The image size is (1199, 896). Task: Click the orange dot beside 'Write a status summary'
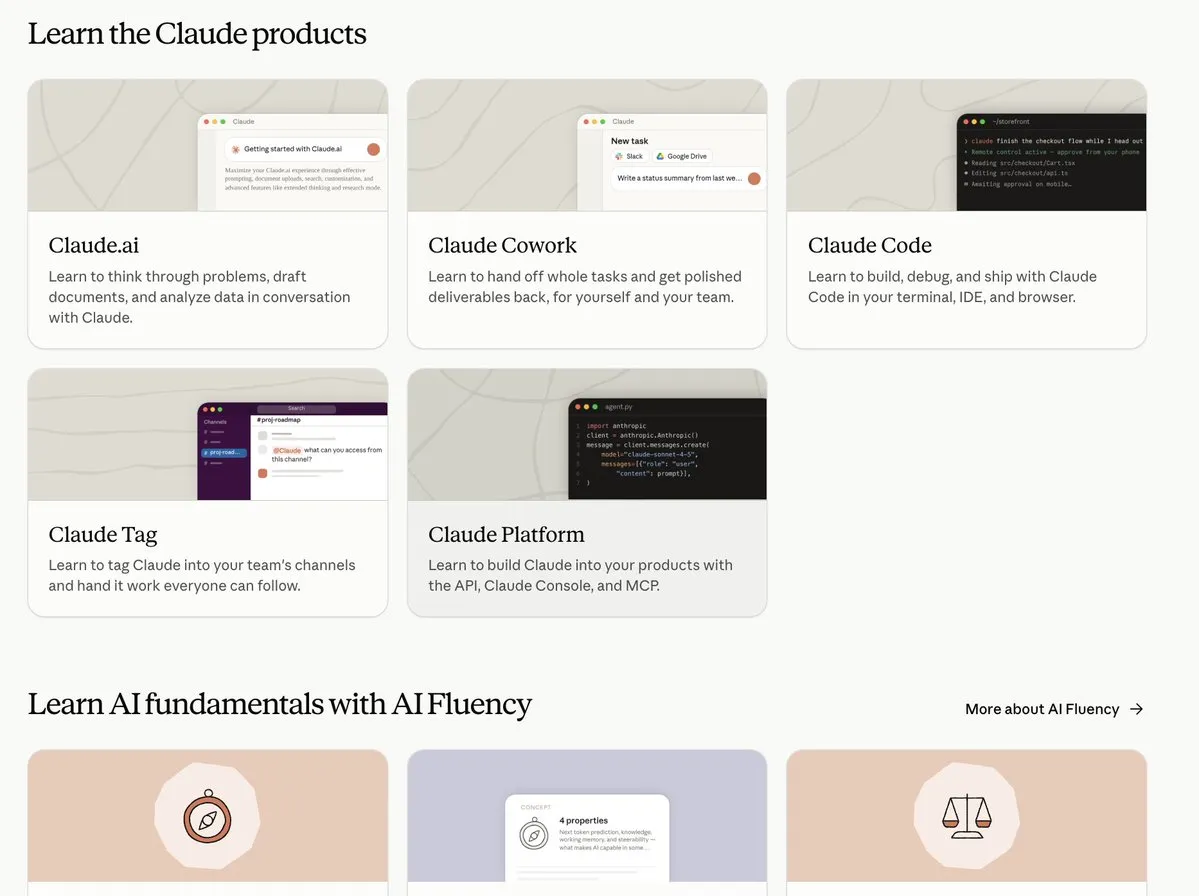click(754, 178)
